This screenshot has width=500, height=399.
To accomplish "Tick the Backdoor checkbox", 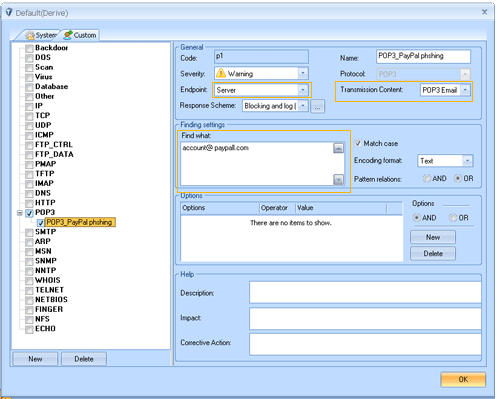I will [x=29, y=48].
